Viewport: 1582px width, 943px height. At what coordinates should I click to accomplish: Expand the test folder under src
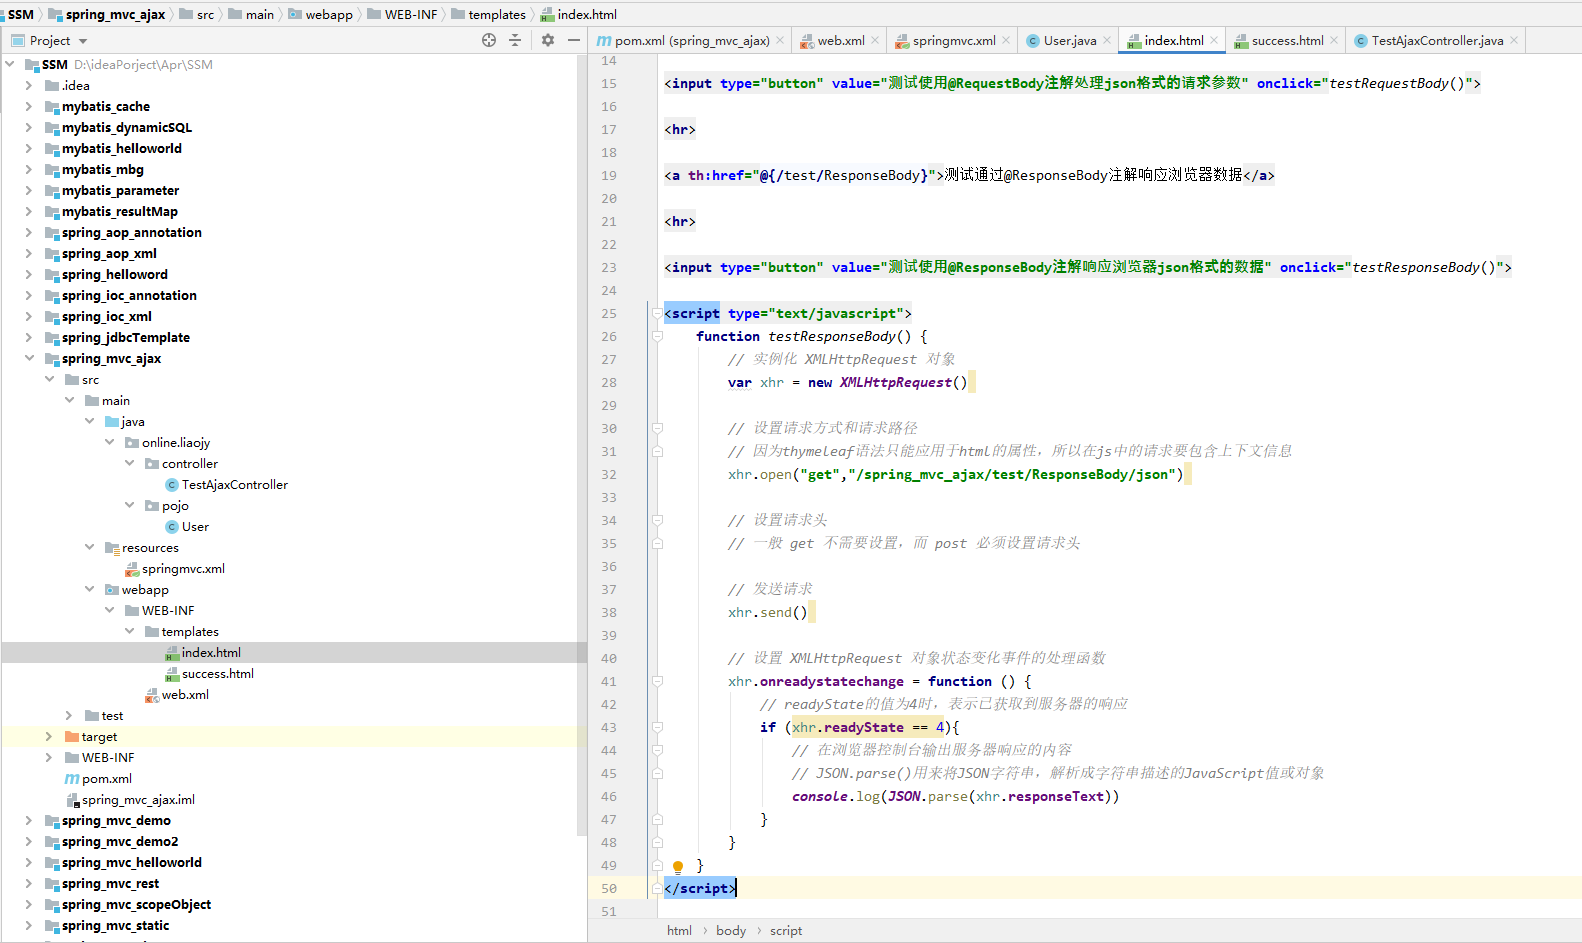69,715
